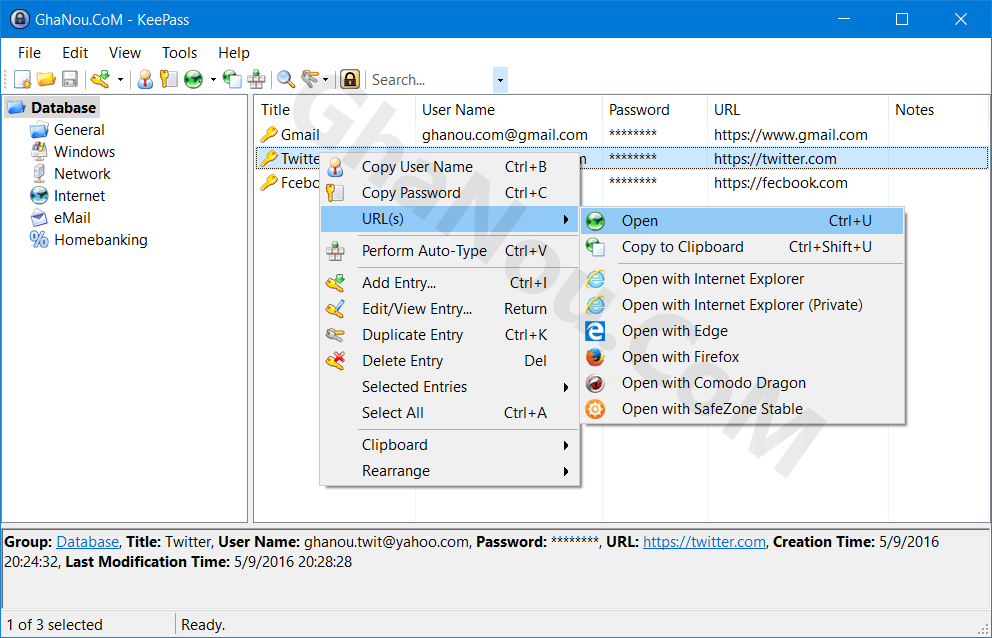Click the ghanou.com@gmail.com user name cell
This screenshot has width=992, height=638.
[504, 135]
